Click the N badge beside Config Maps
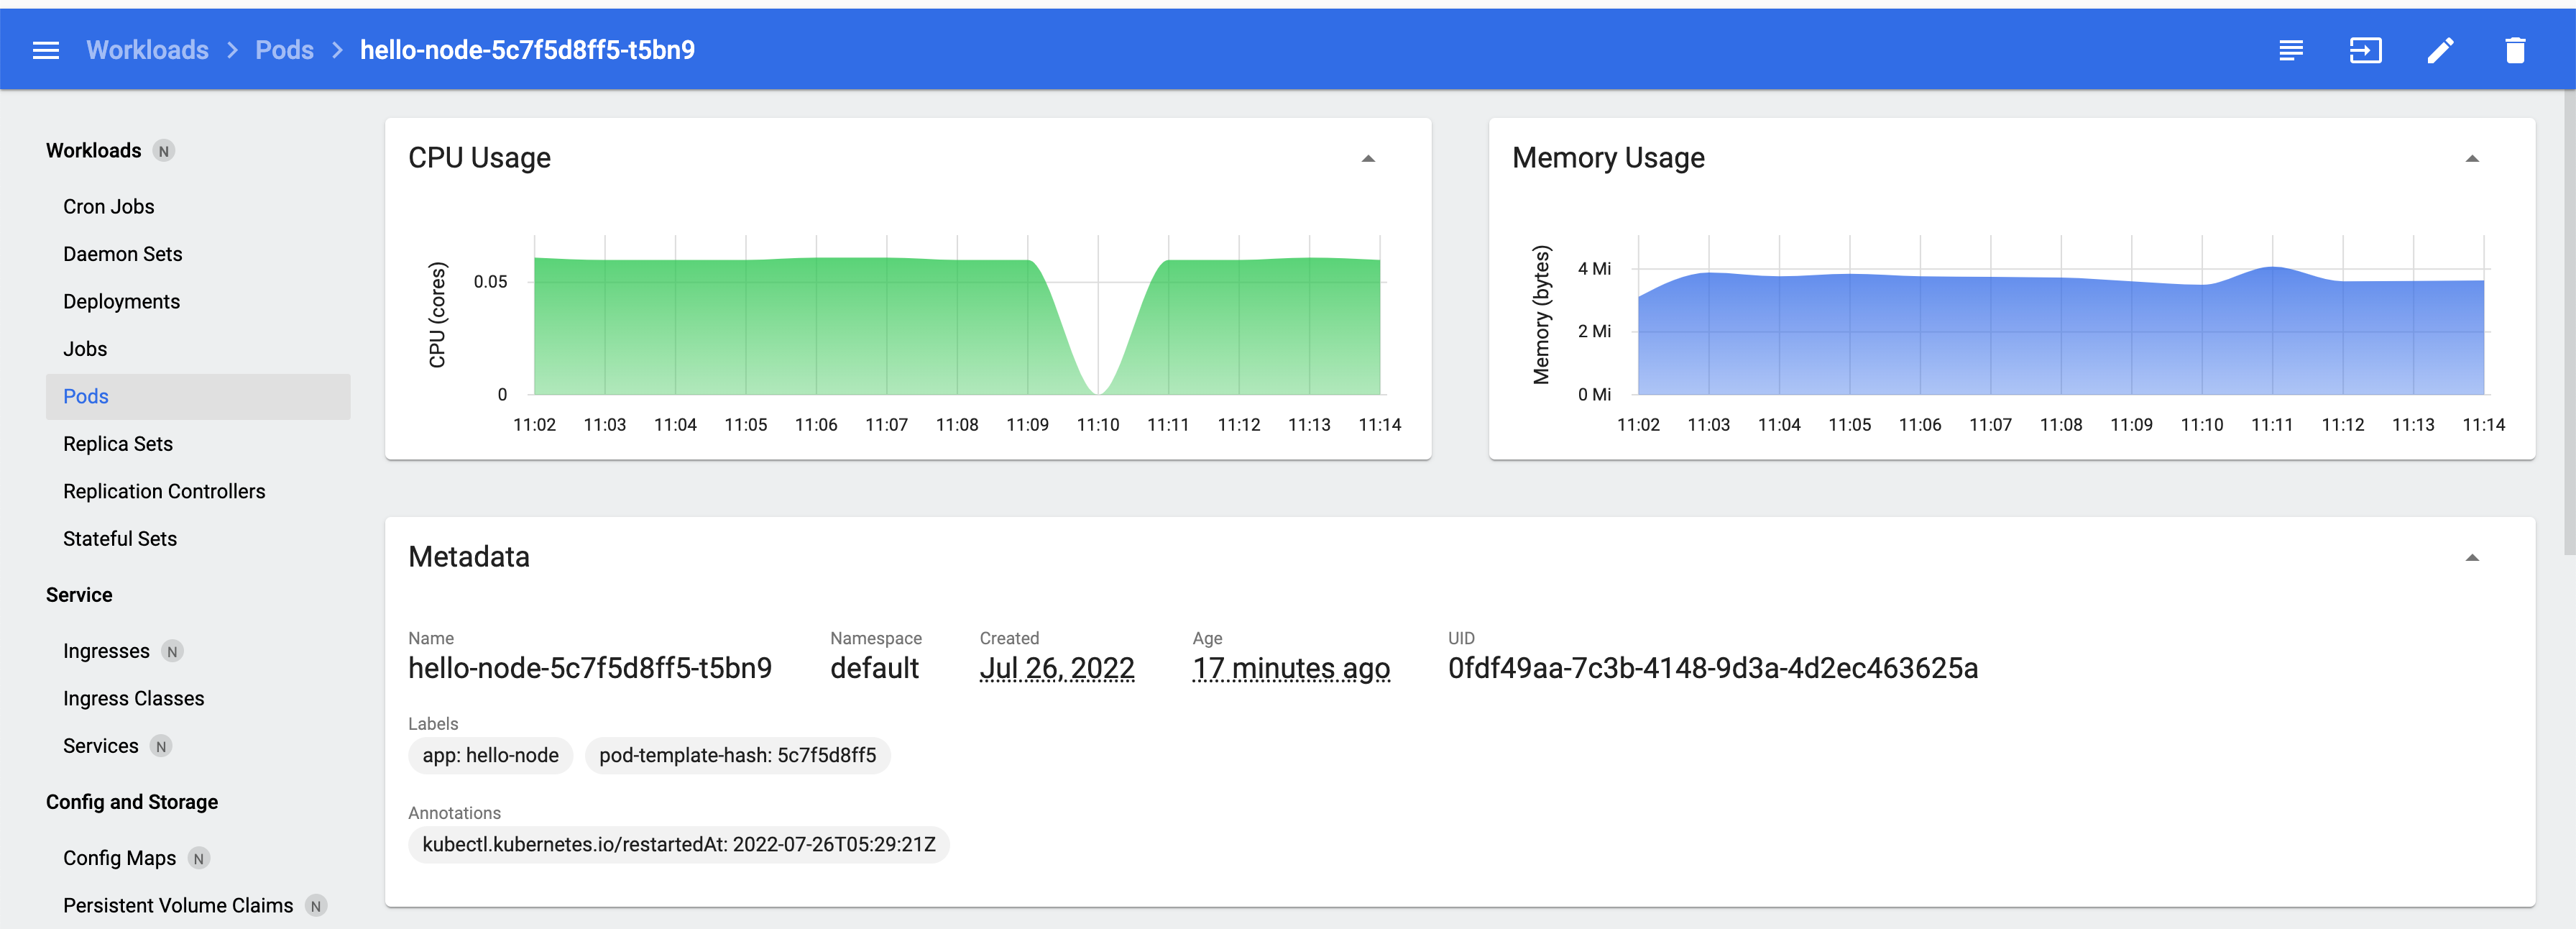The height and width of the screenshot is (929, 2576). pos(199,858)
